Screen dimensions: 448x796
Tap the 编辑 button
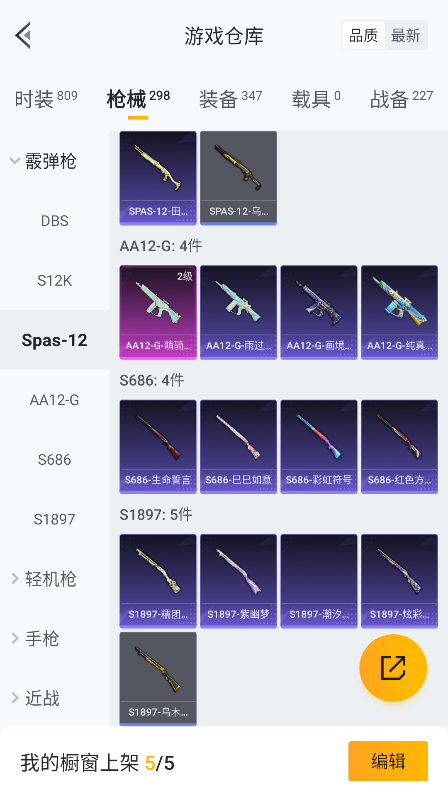pyautogui.click(x=388, y=761)
